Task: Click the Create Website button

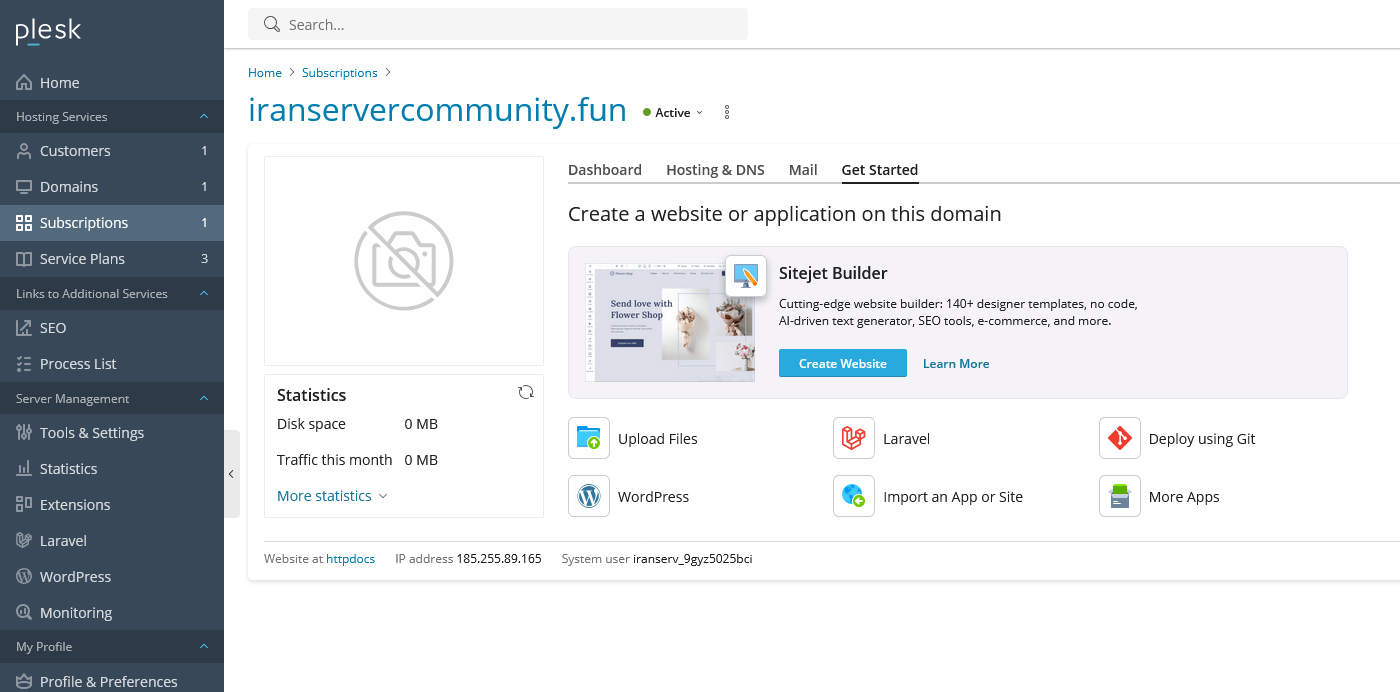Action: [842, 363]
